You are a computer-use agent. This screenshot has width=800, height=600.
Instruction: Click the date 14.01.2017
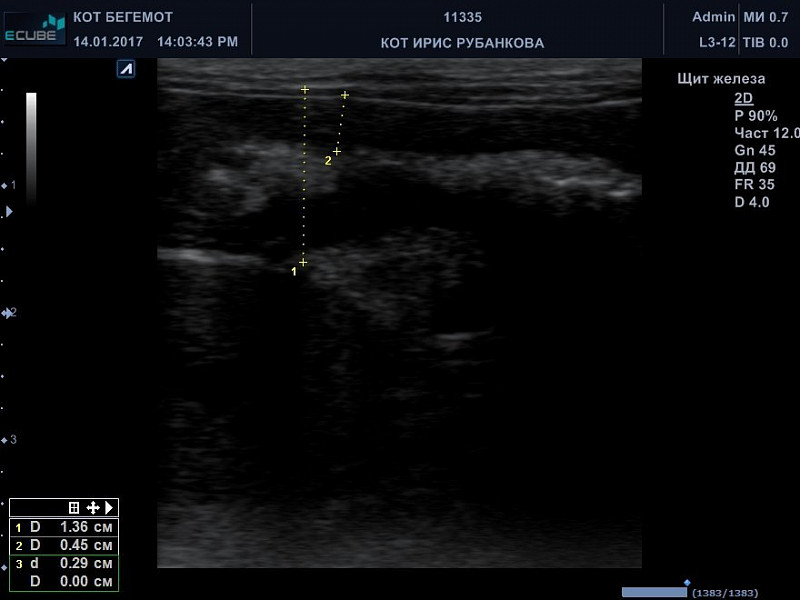pos(108,42)
